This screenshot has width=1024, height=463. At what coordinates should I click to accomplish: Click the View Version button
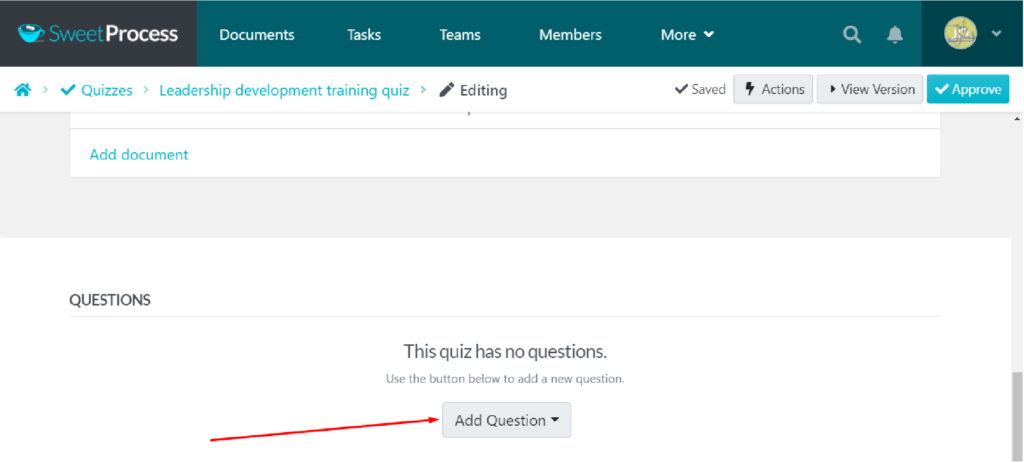tap(869, 89)
